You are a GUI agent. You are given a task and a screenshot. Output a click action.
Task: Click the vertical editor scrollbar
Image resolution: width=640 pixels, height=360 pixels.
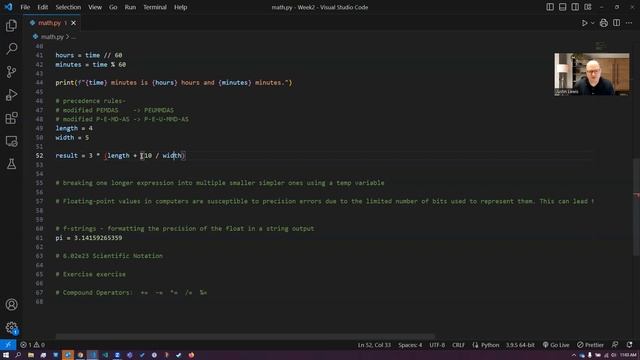click(x=636, y=206)
